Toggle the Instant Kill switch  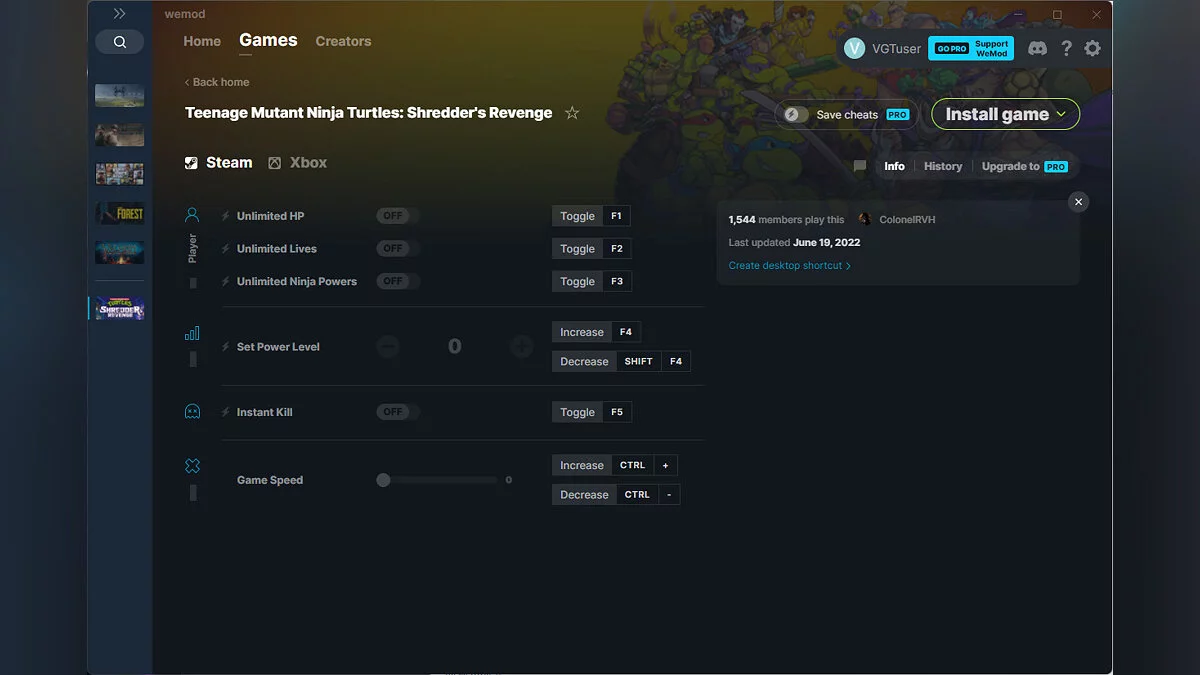click(x=398, y=412)
